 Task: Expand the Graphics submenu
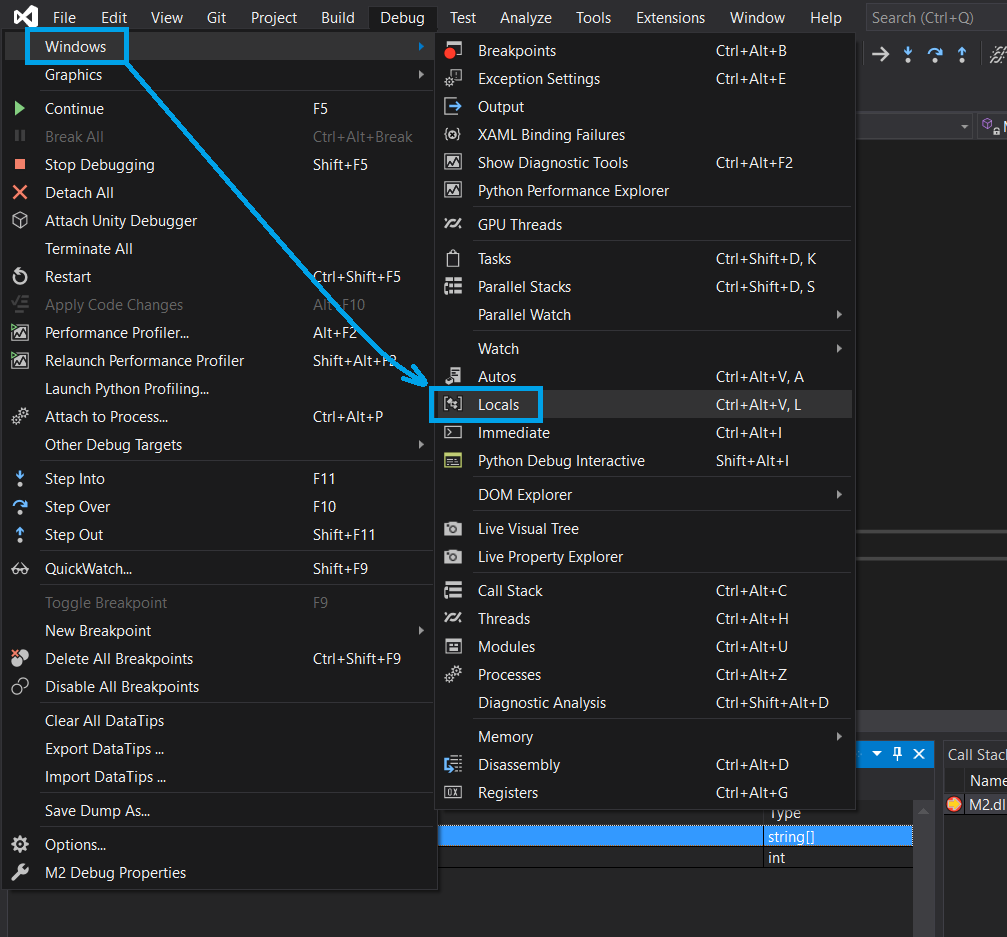click(x=421, y=74)
